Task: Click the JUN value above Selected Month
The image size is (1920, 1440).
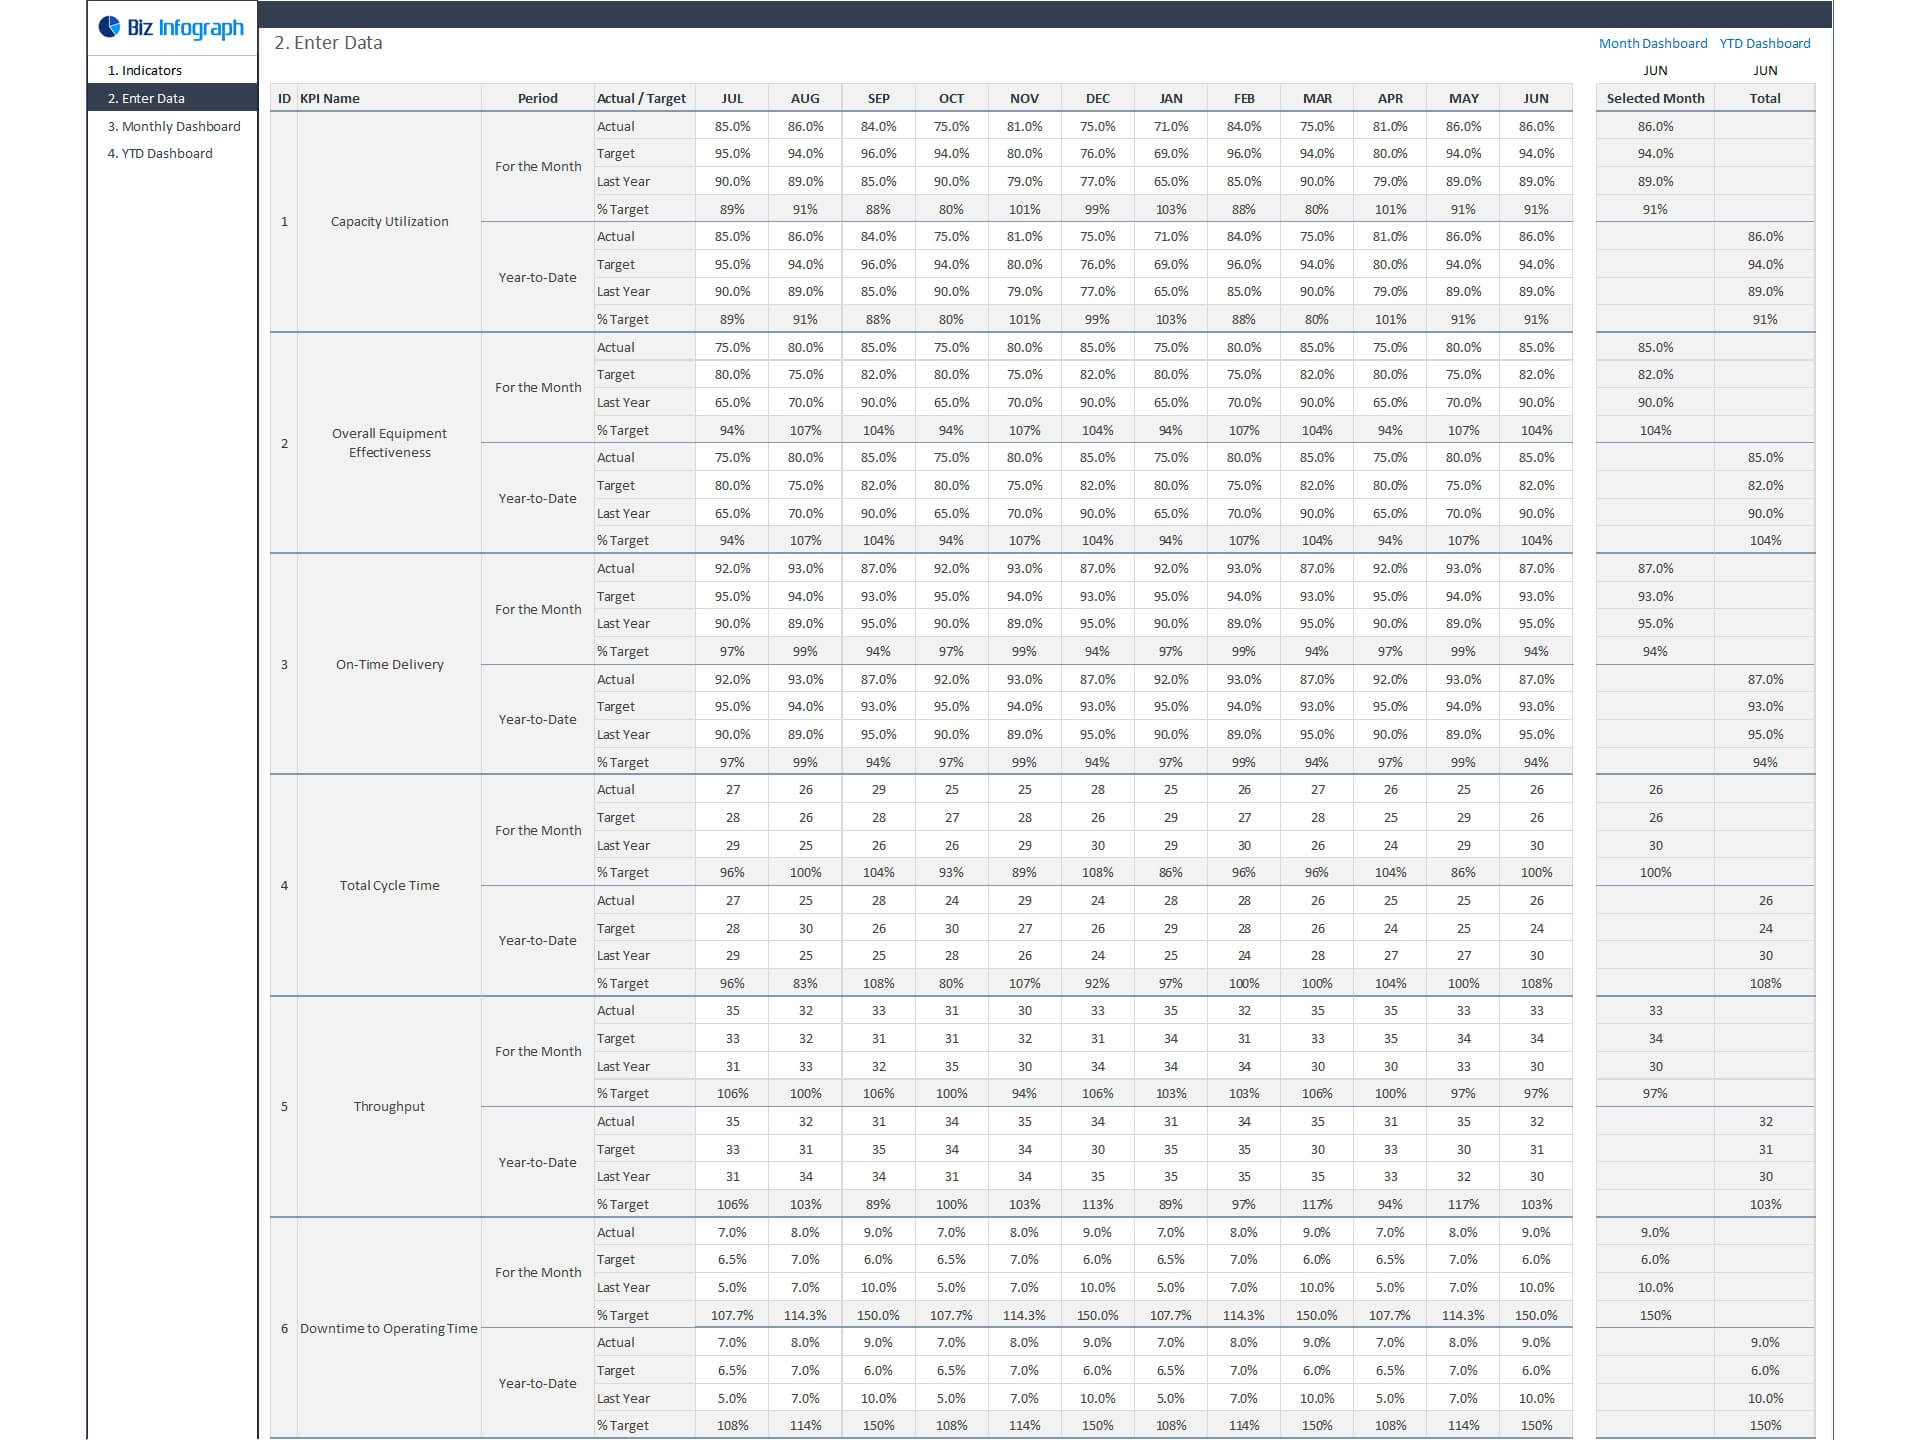Action: (1655, 70)
